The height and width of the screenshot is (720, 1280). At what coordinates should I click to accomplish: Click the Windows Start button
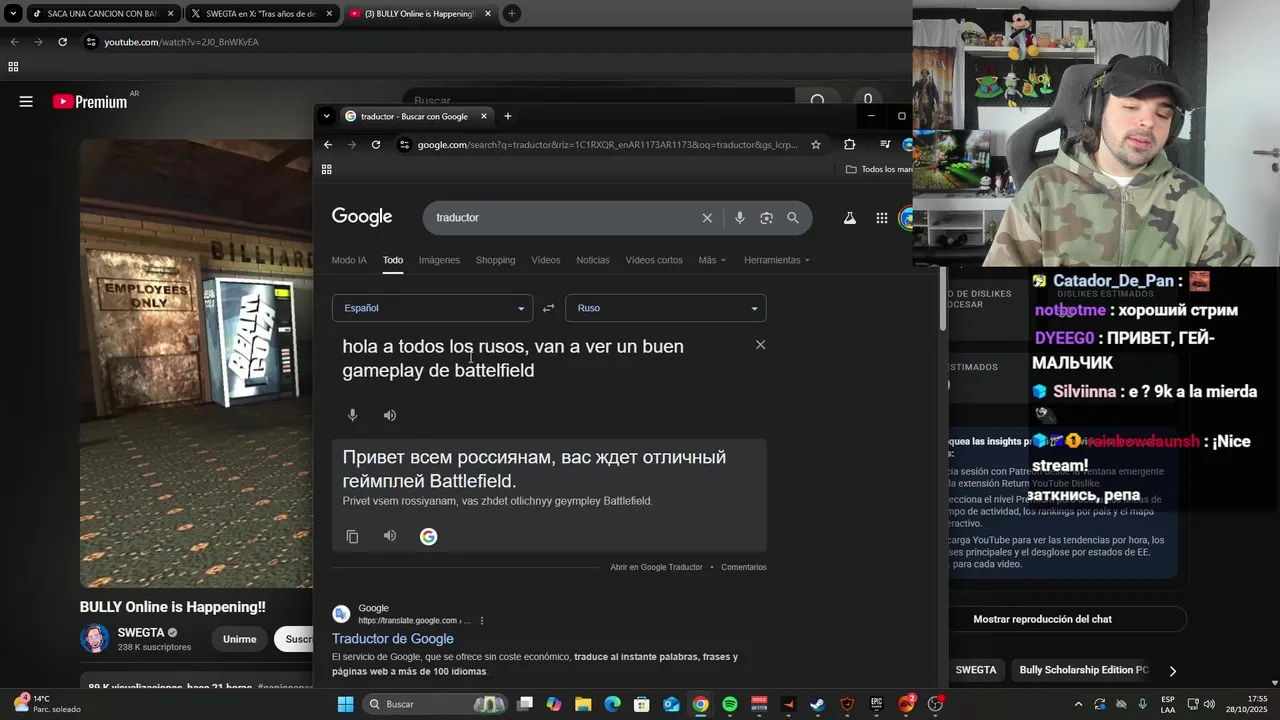(345, 704)
